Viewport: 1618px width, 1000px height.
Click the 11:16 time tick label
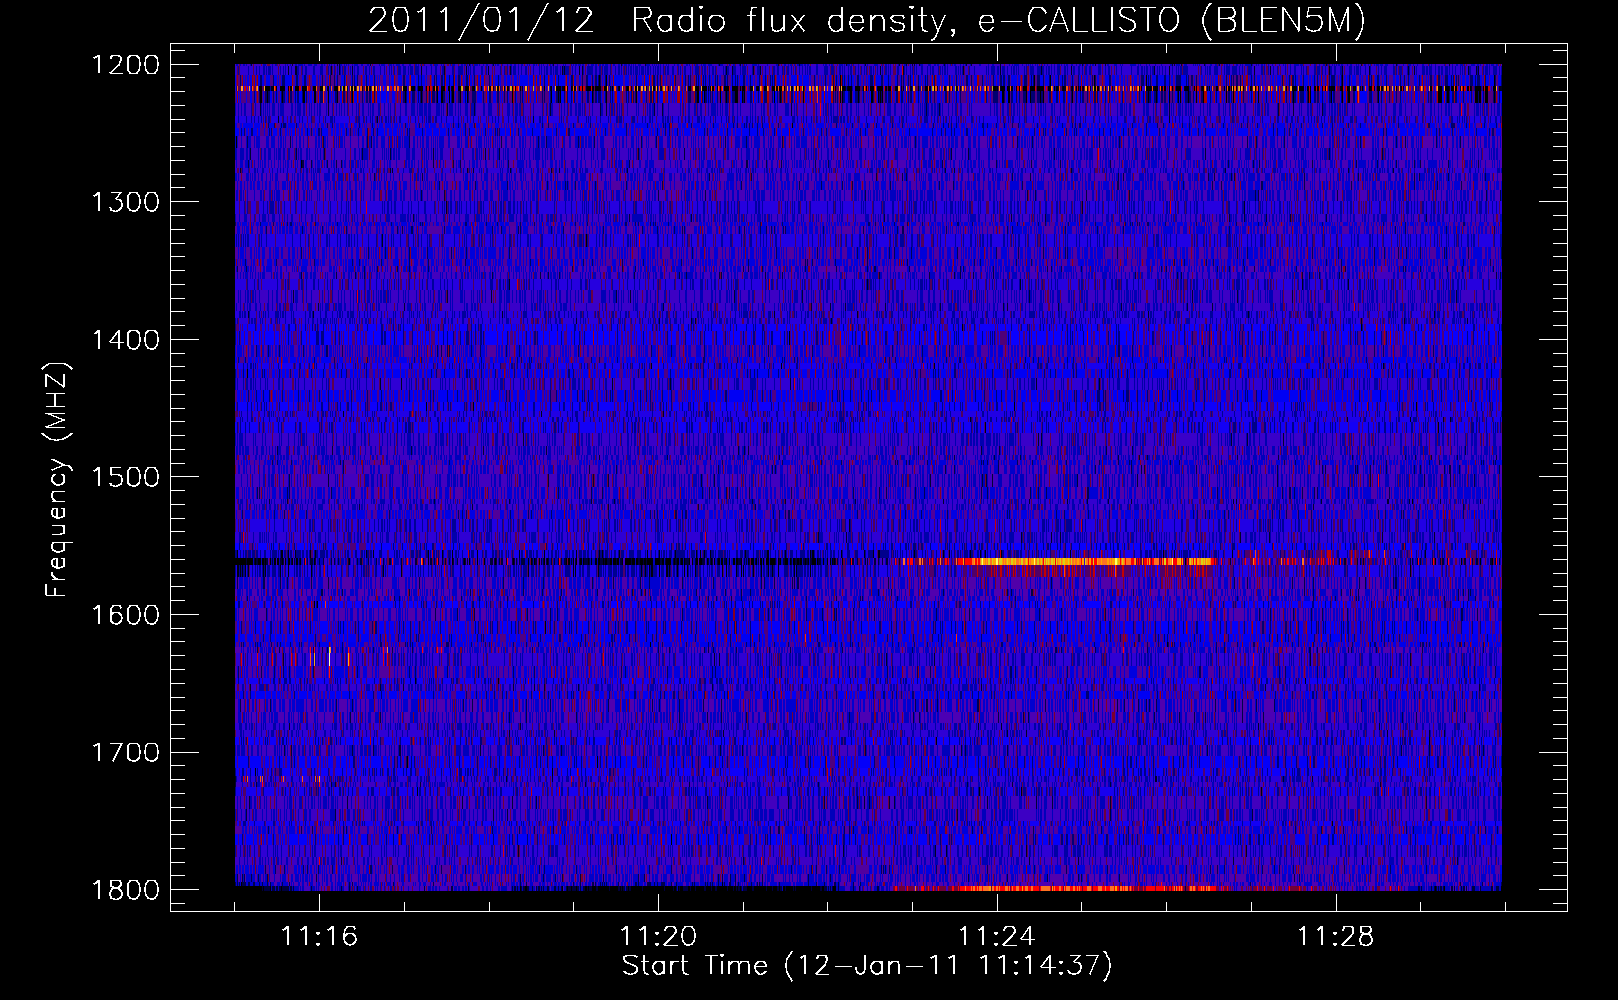coord(319,936)
